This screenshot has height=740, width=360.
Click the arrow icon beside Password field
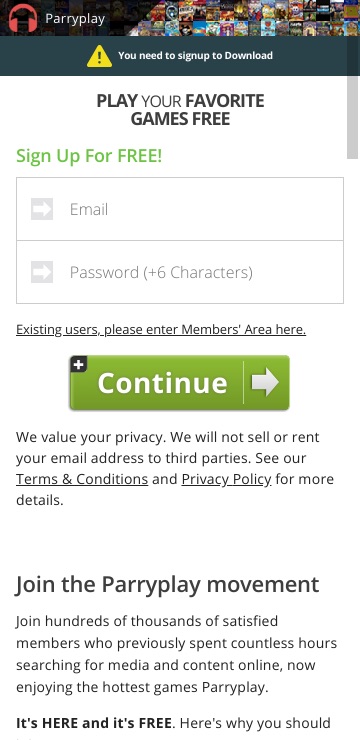pos(42,272)
